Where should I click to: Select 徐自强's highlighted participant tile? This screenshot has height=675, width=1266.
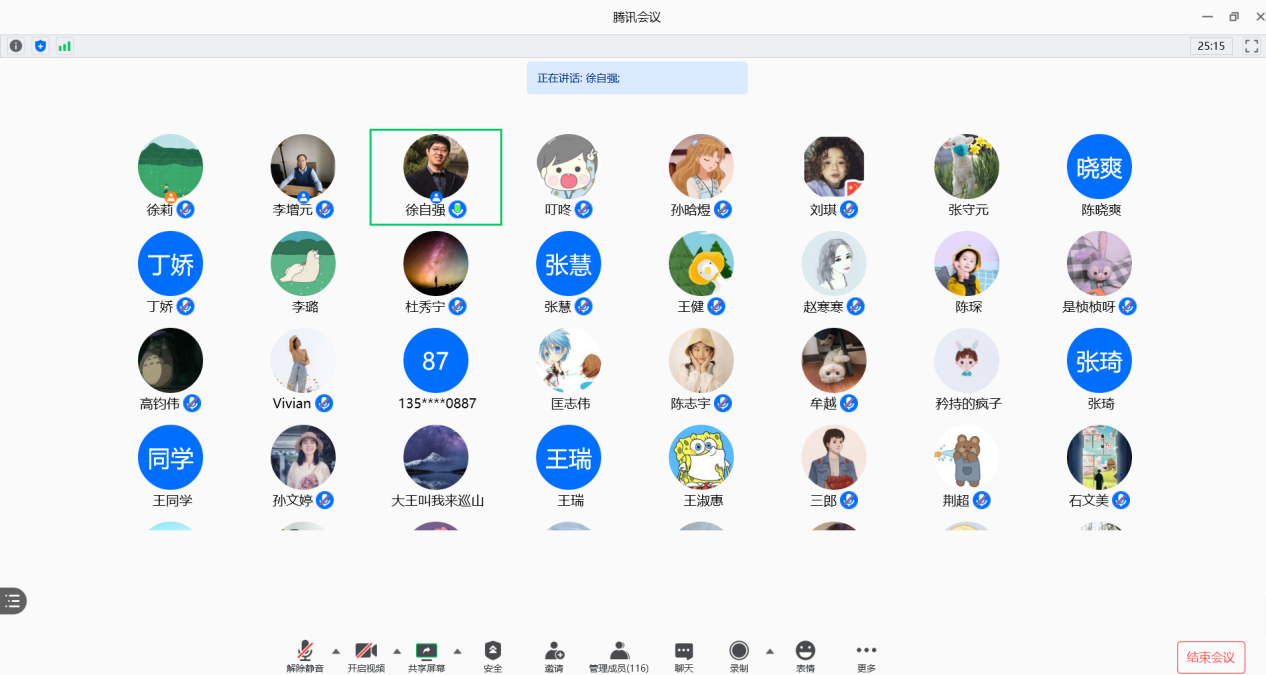(x=435, y=177)
